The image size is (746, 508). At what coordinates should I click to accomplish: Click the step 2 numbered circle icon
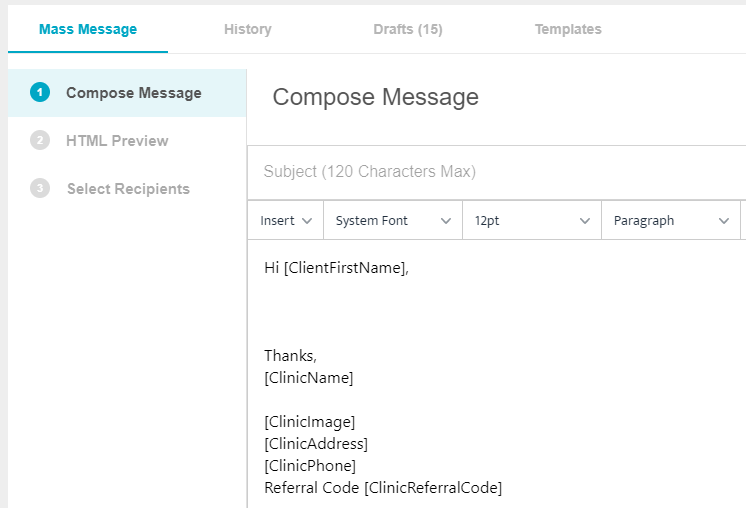coord(40,141)
